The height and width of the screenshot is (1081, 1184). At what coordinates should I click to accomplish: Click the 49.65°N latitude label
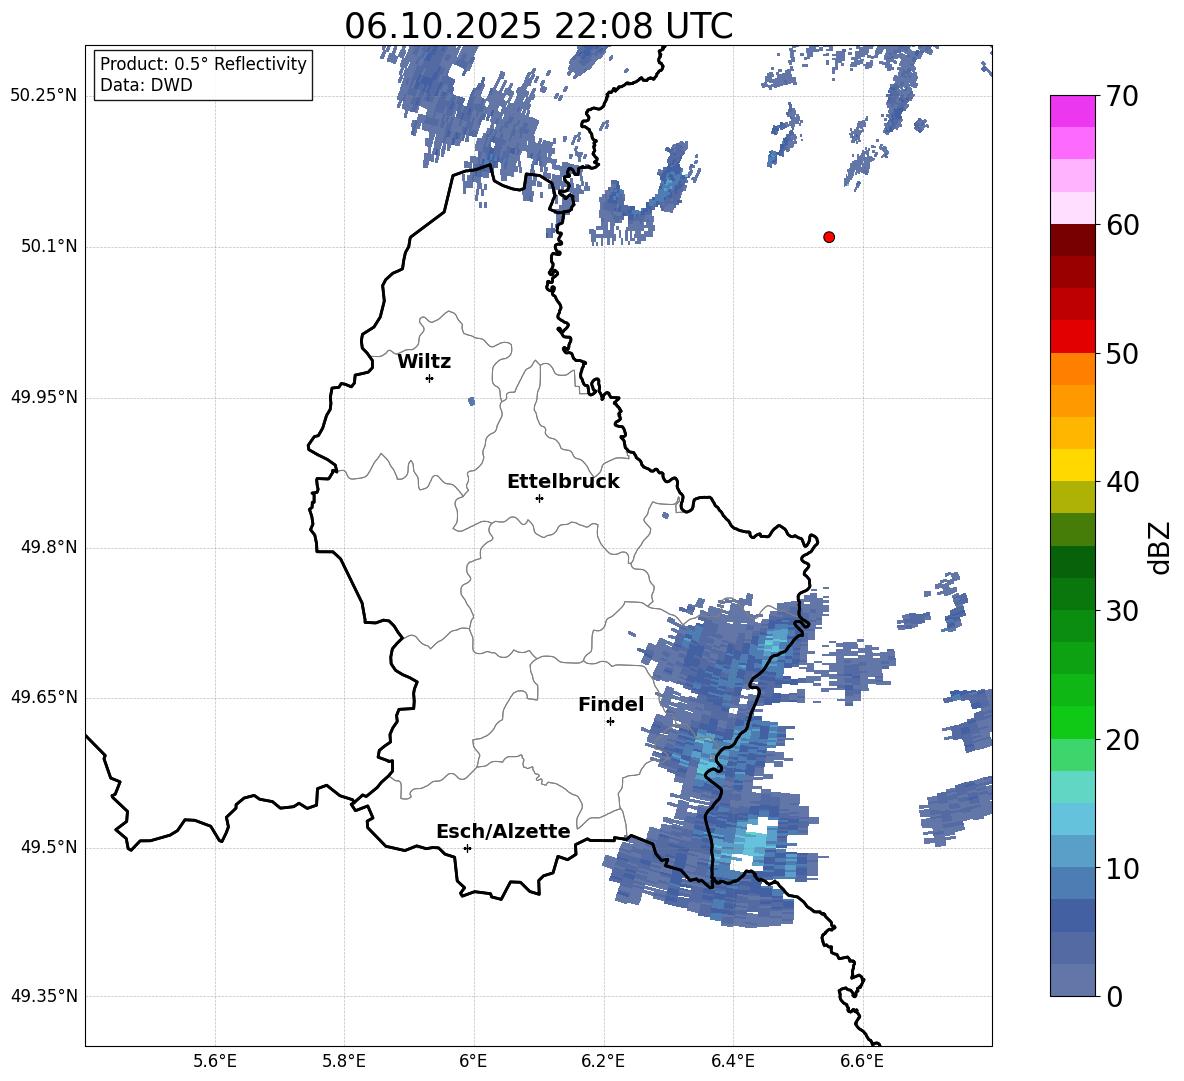click(44, 697)
